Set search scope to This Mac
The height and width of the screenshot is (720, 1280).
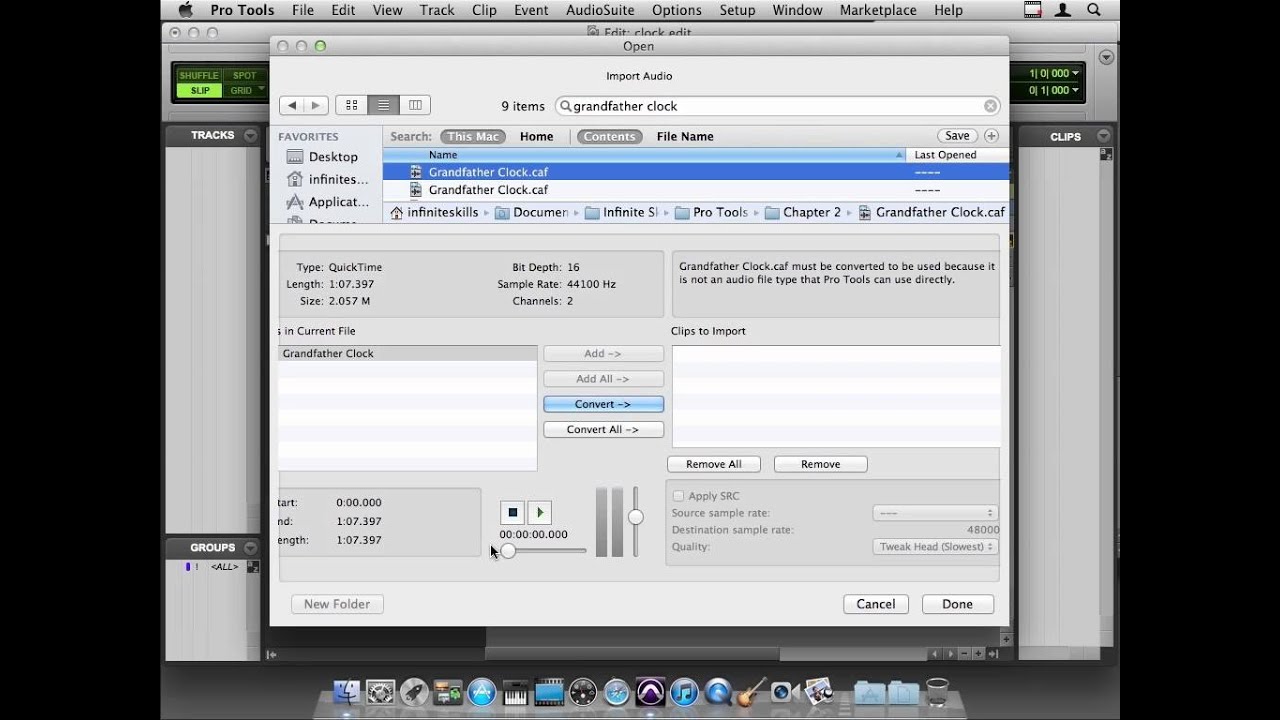tap(473, 136)
